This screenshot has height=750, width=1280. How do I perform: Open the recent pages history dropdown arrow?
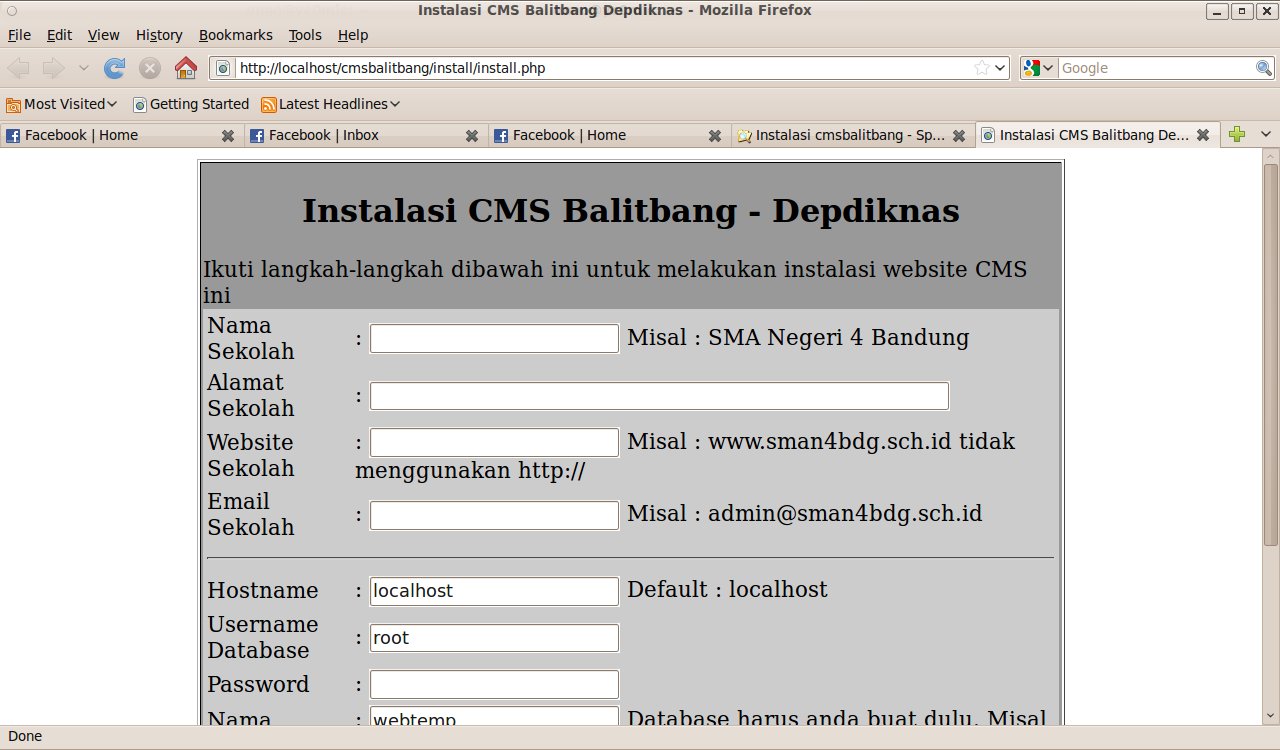tap(84, 68)
